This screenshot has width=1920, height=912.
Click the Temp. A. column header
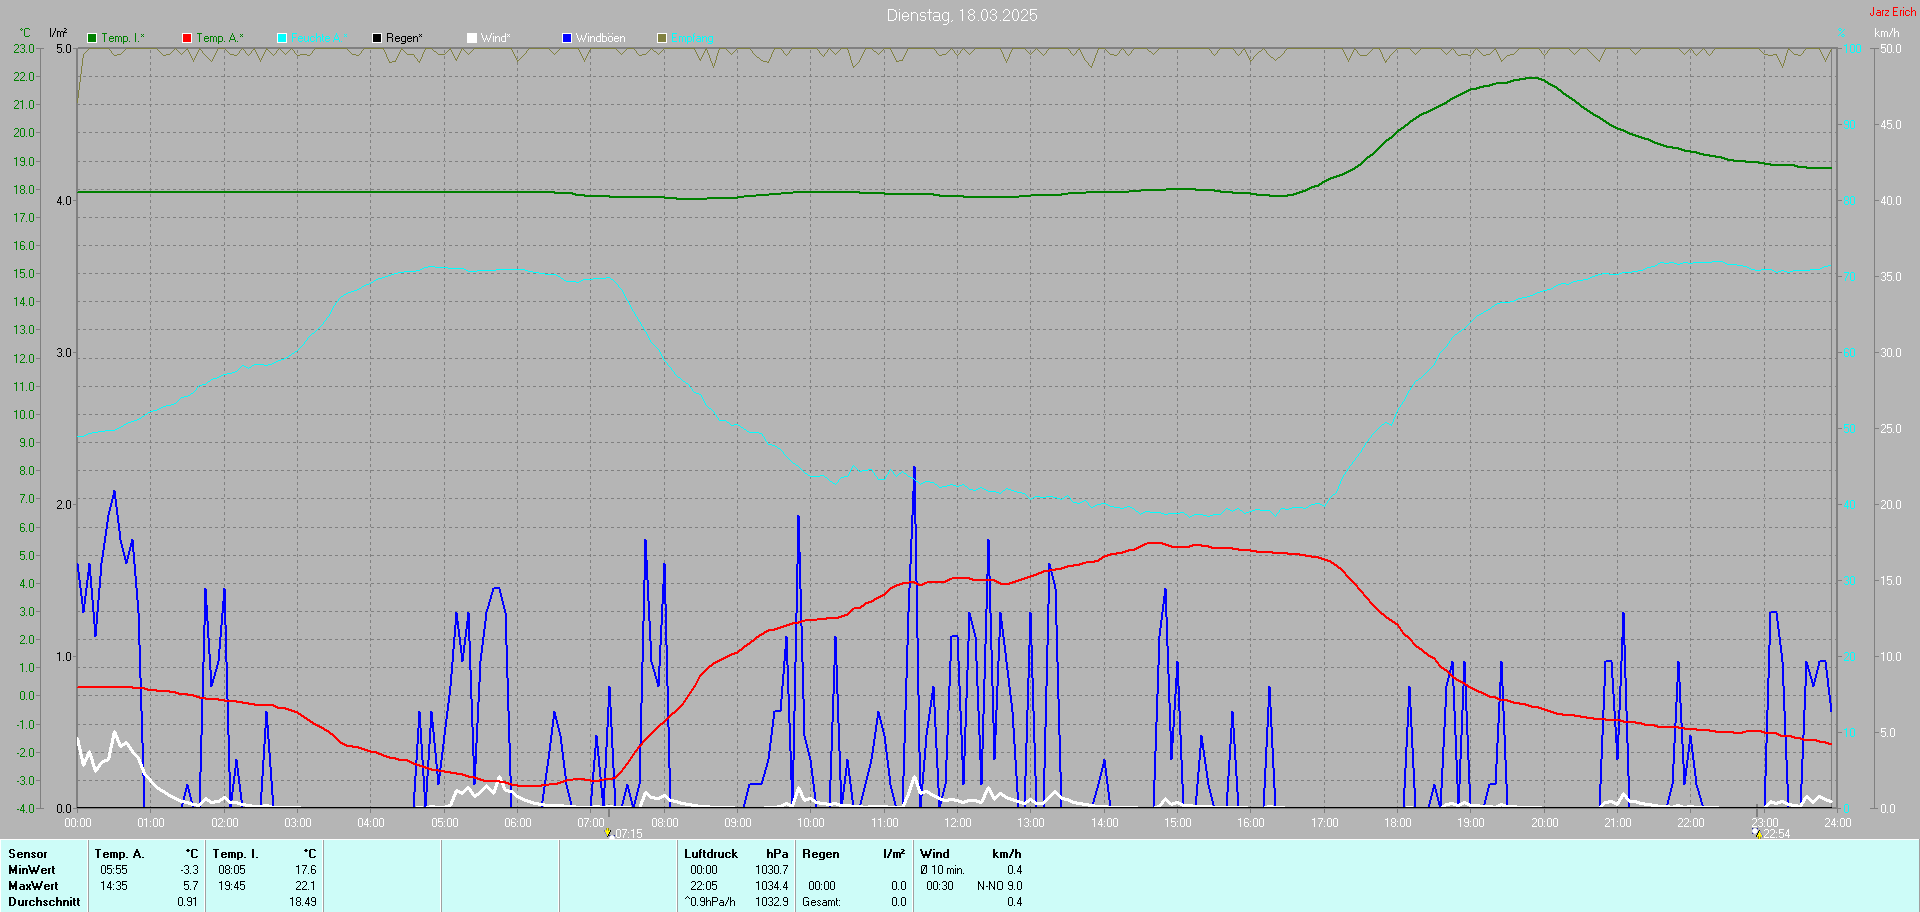point(119,854)
